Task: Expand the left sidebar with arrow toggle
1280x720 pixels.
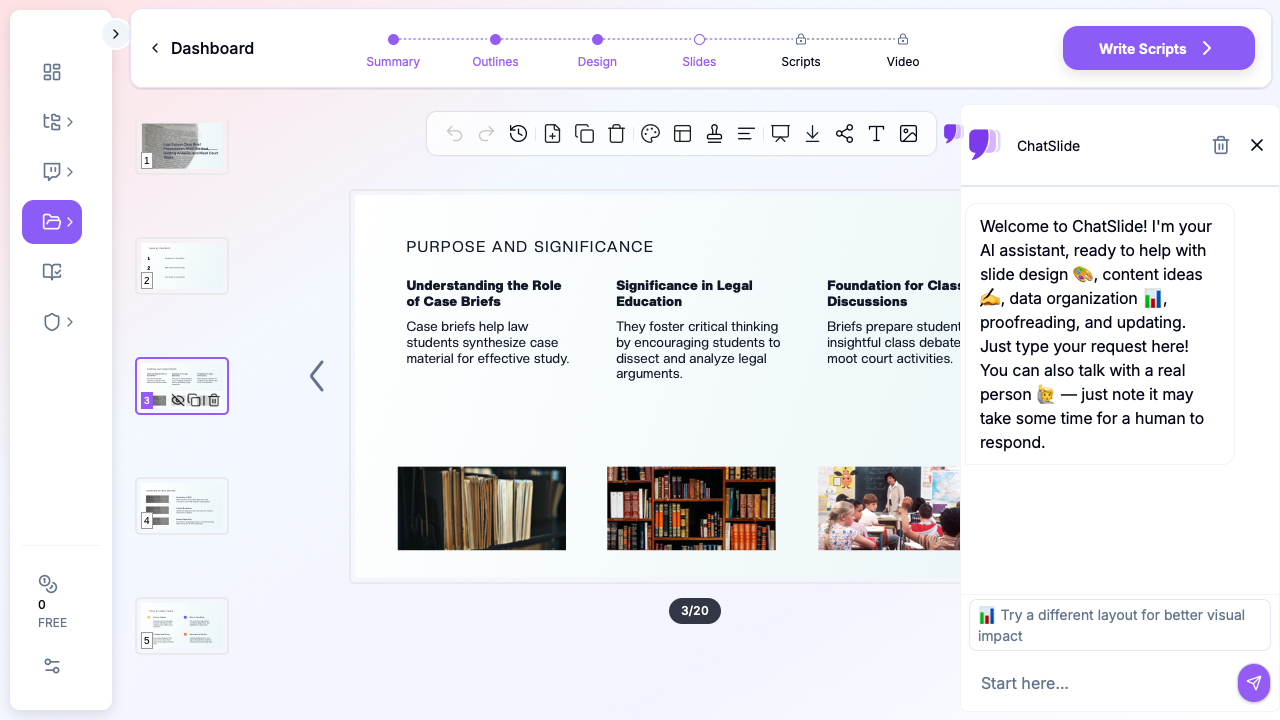Action: [115, 34]
